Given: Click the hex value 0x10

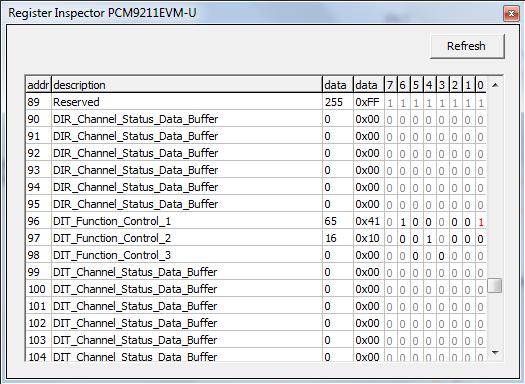Looking at the screenshot, I should coord(368,238).
